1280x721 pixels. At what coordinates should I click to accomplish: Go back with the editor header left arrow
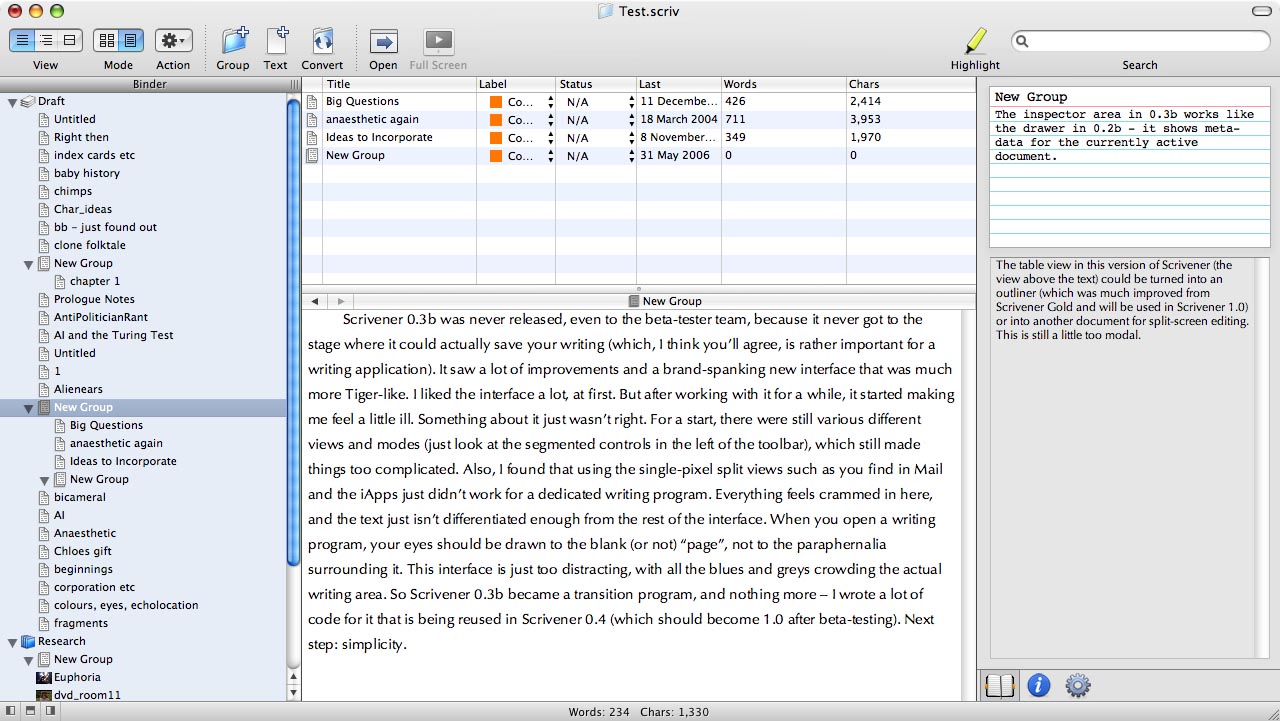(x=315, y=301)
